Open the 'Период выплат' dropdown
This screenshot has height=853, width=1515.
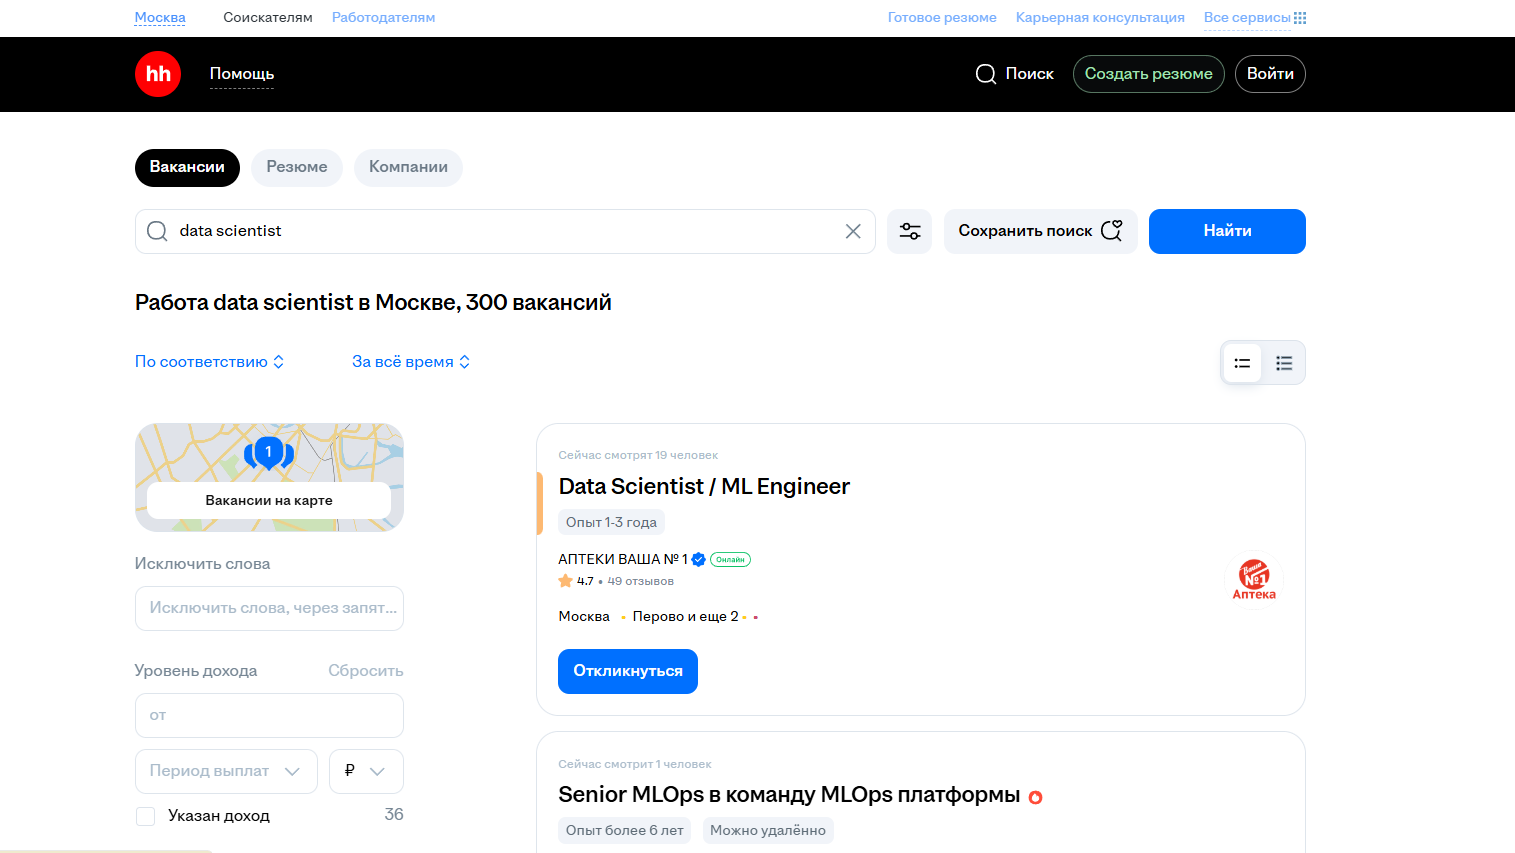[x=226, y=771]
